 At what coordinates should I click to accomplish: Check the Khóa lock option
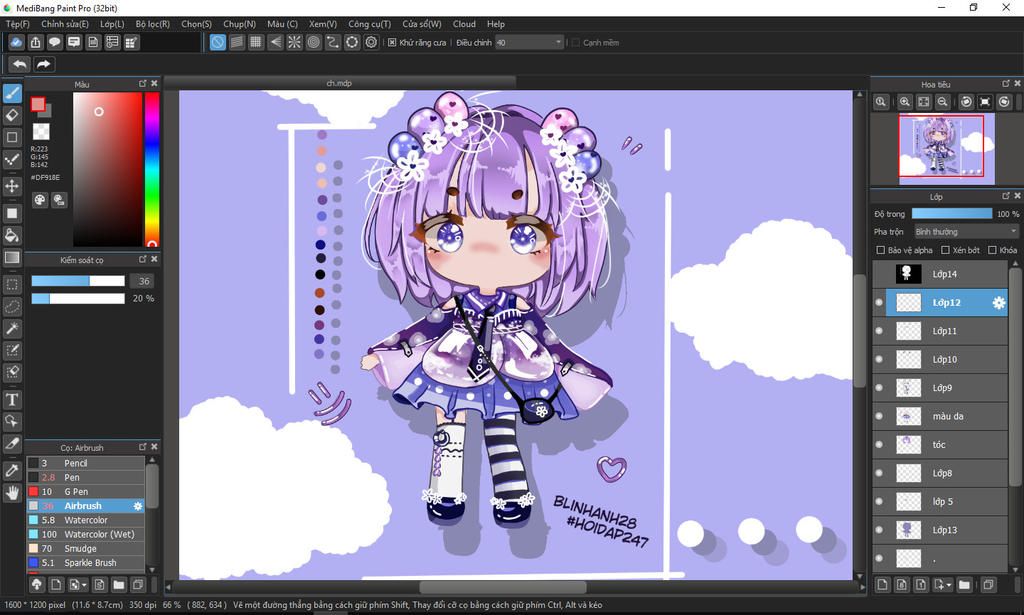click(992, 250)
